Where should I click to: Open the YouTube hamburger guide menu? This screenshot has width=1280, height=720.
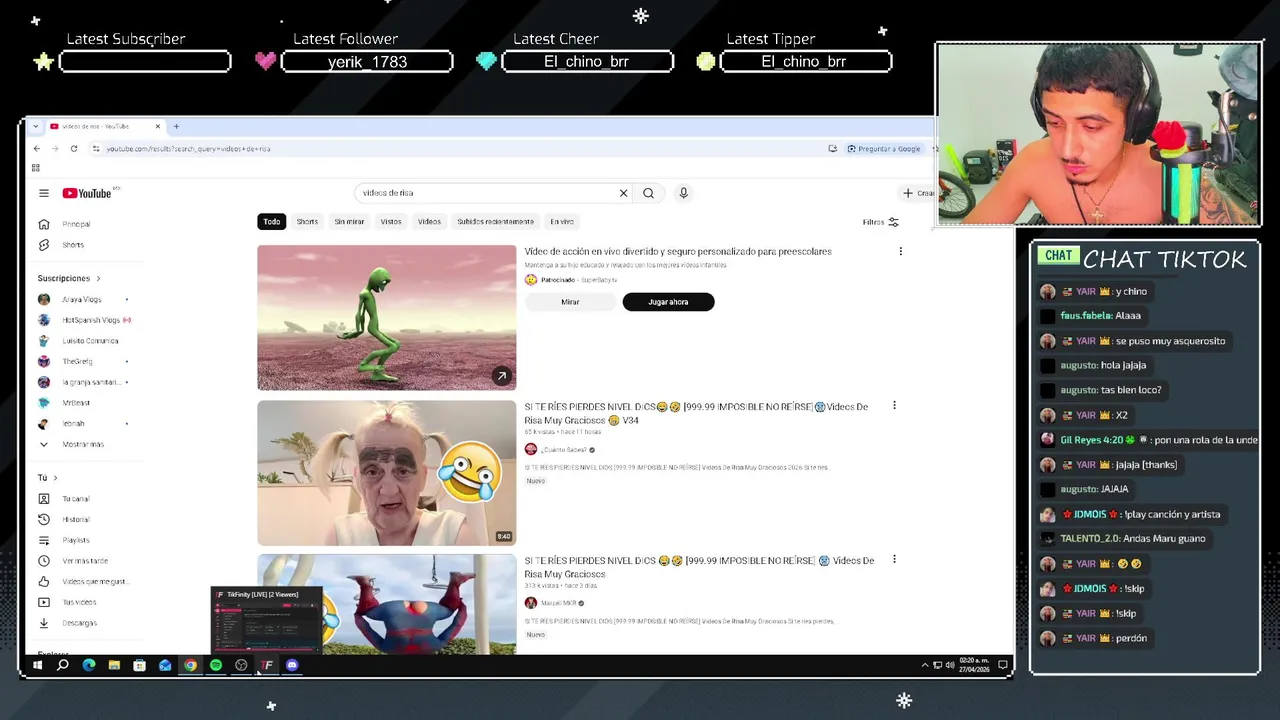point(44,193)
